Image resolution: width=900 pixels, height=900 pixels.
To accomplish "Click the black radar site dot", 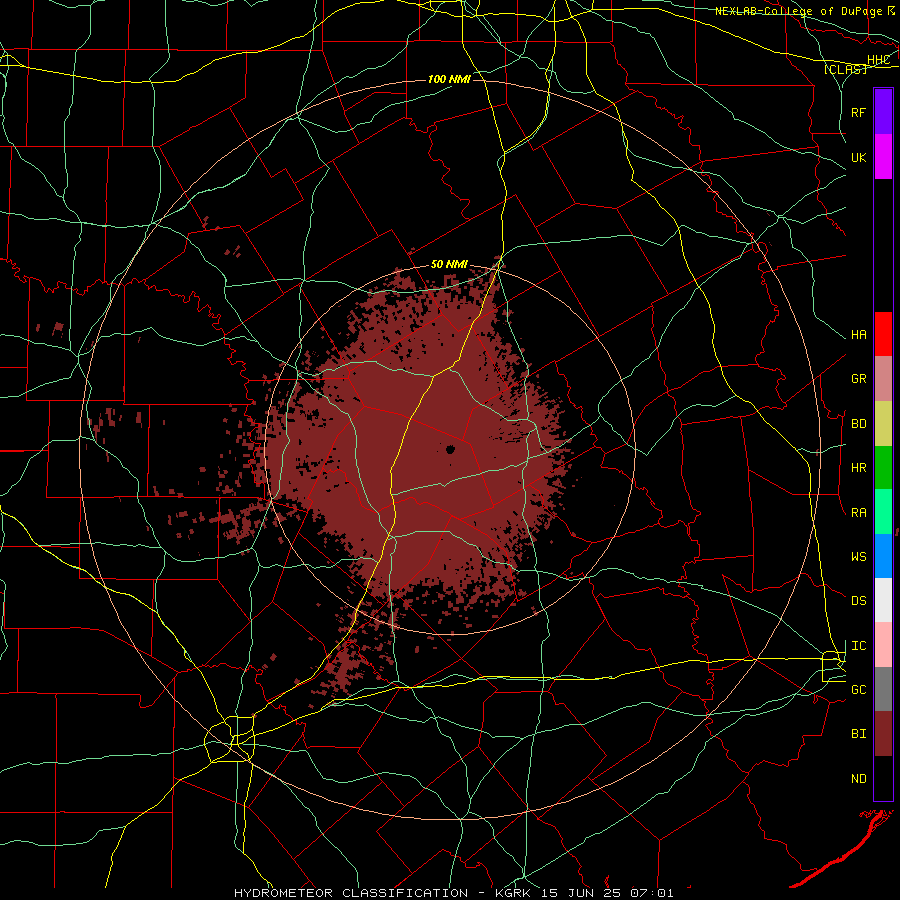I will [451, 449].
